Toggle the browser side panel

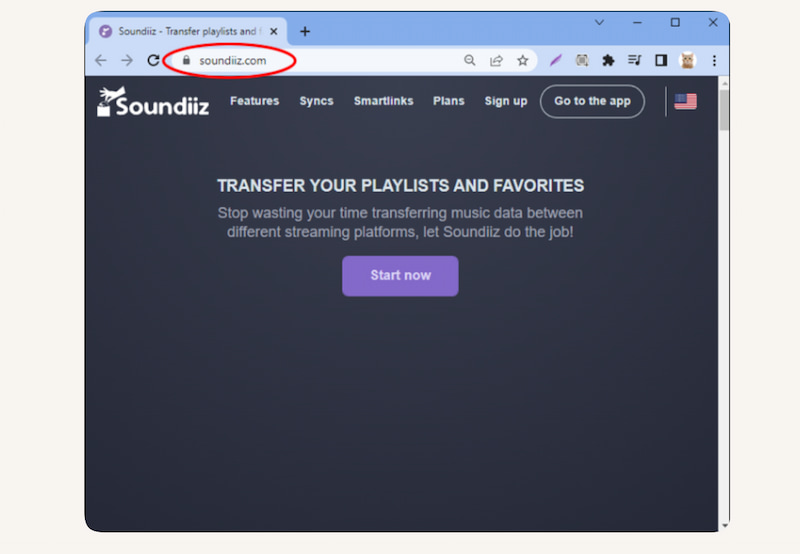tap(661, 61)
